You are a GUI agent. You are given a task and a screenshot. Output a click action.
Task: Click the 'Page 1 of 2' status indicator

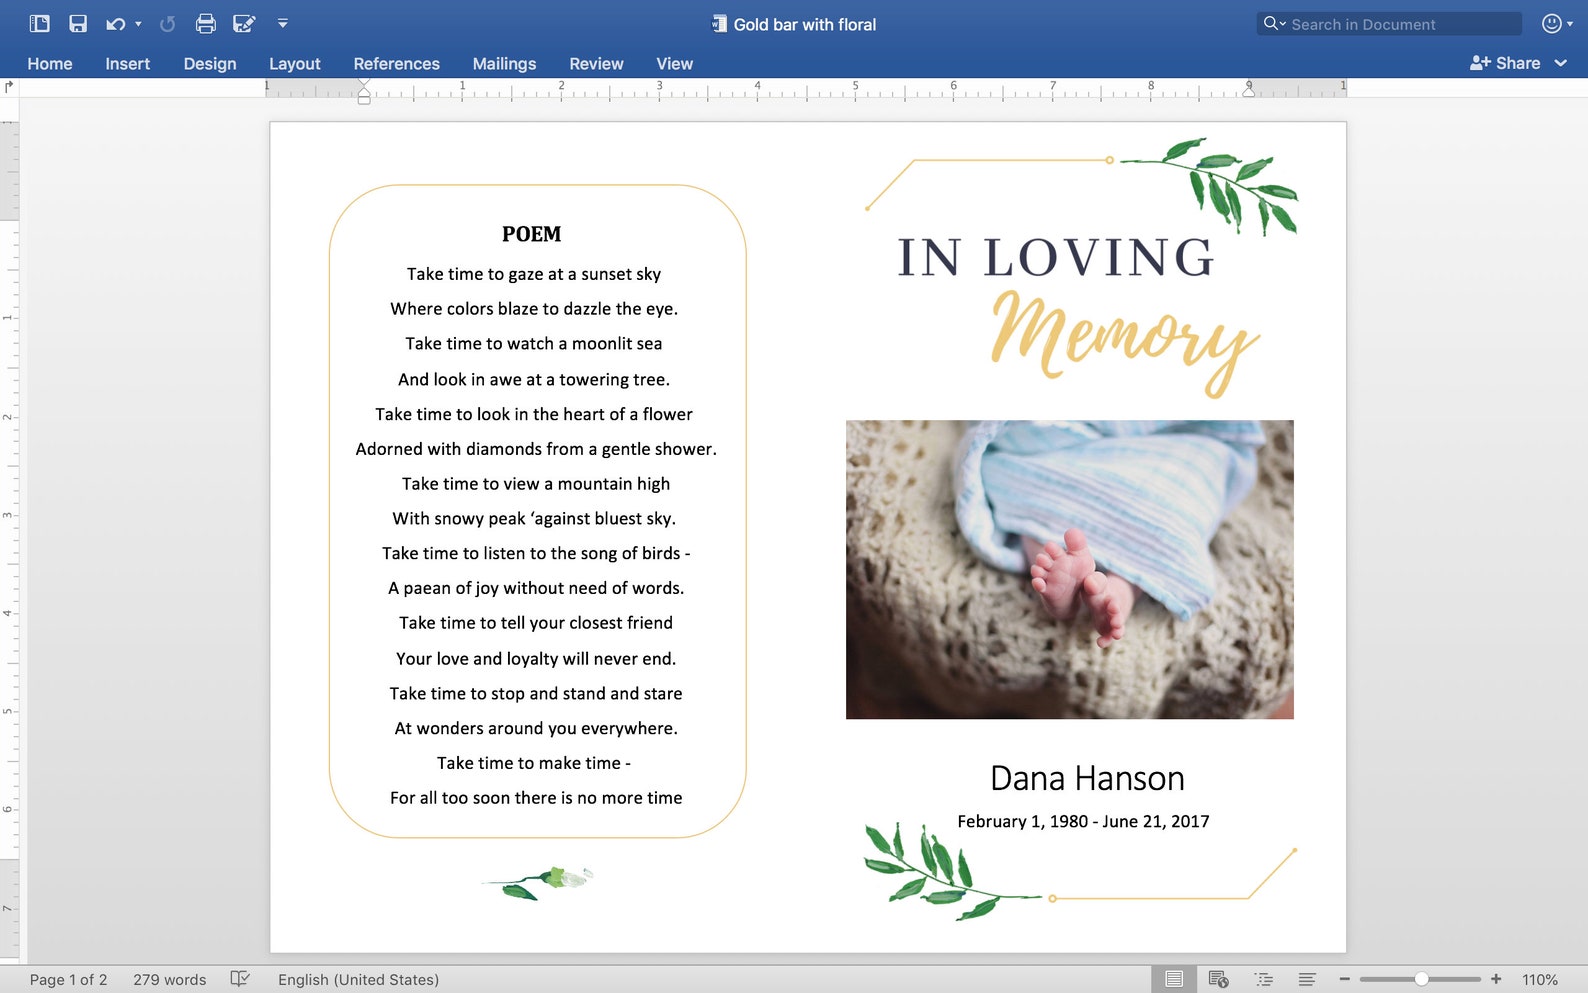click(x=68, y=980)
